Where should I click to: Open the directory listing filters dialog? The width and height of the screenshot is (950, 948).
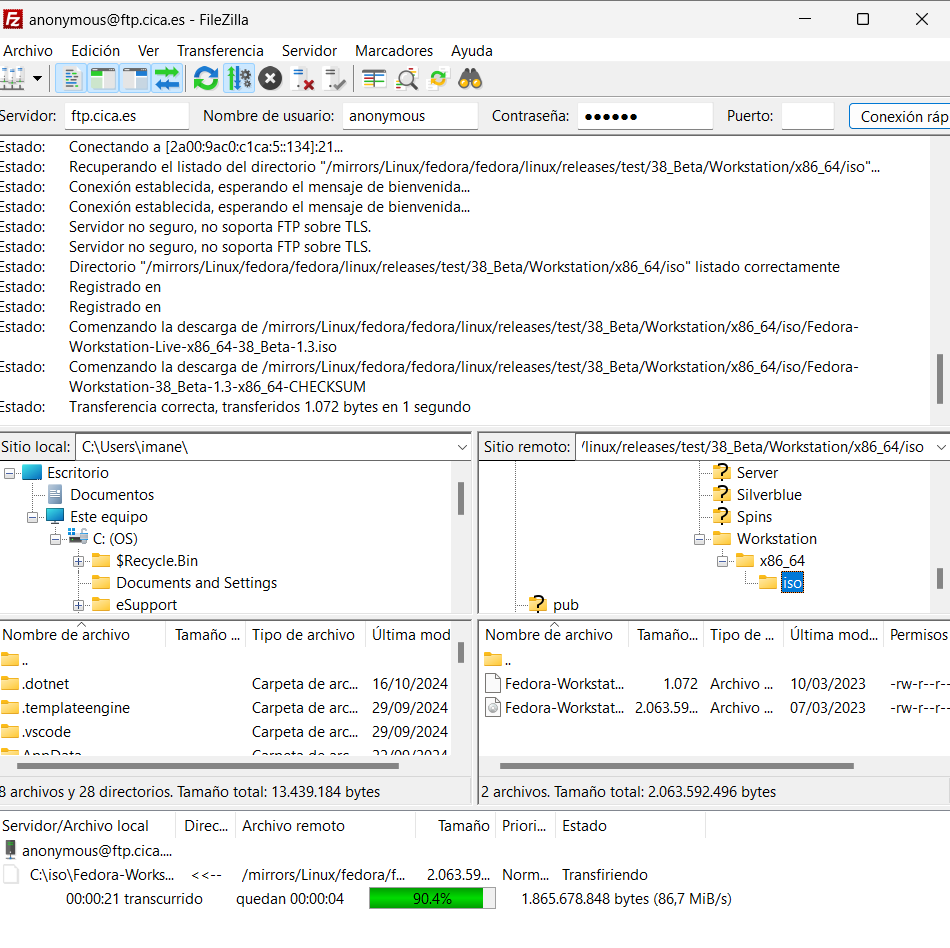[x=374, y=78]
